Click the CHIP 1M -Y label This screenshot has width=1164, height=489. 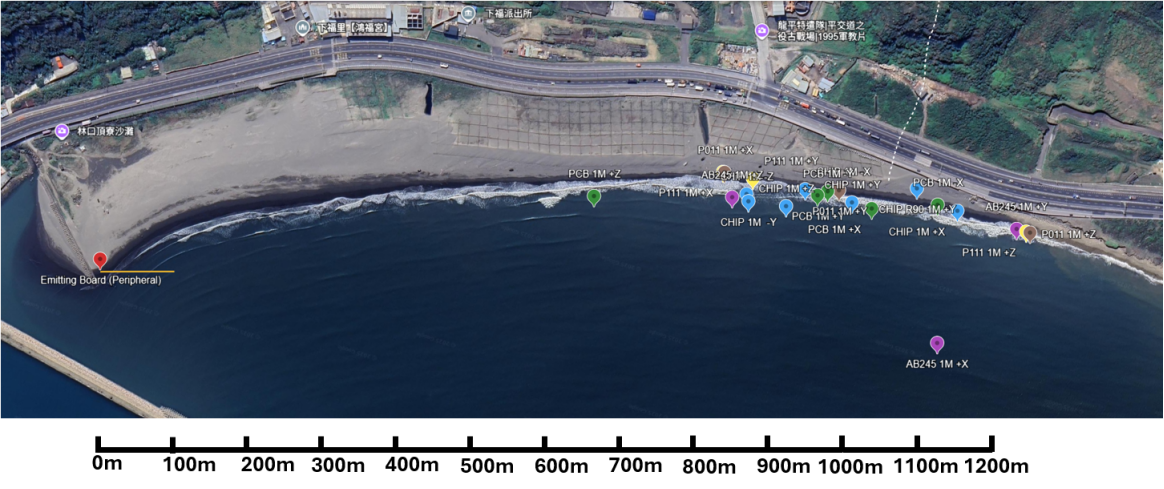tap(748, 222)
